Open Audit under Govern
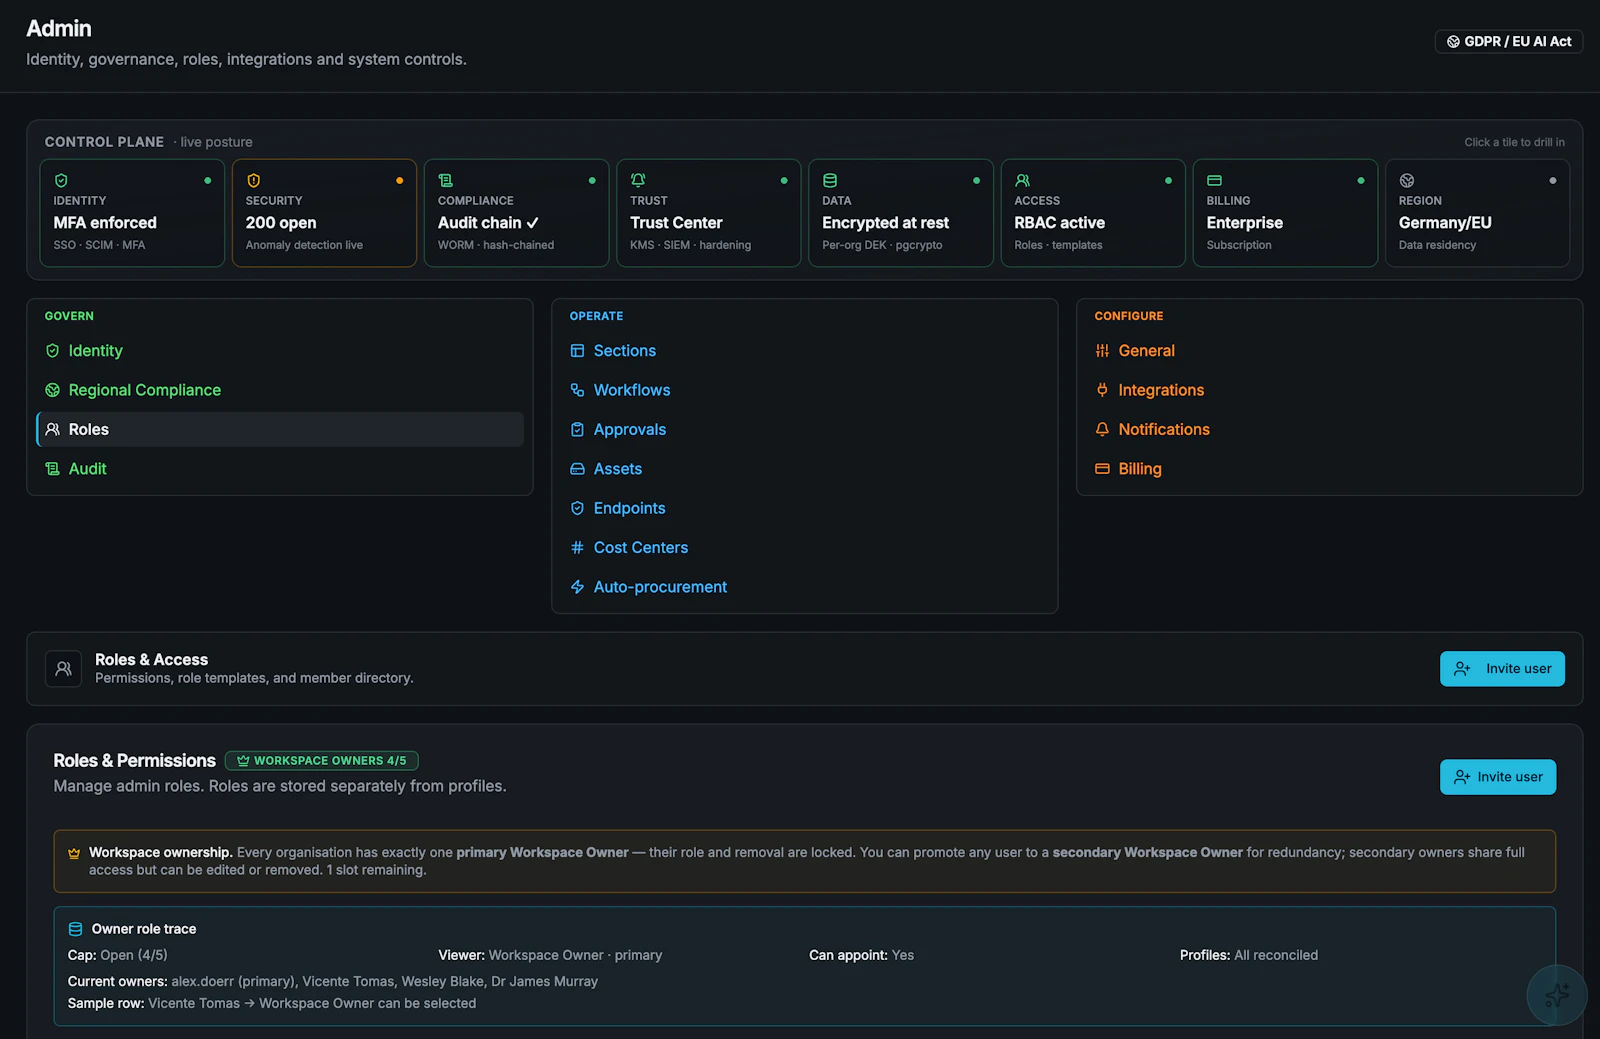The height and width of the screenshot is (1039, 1600). pyautogui.click(x=280, y=469)
